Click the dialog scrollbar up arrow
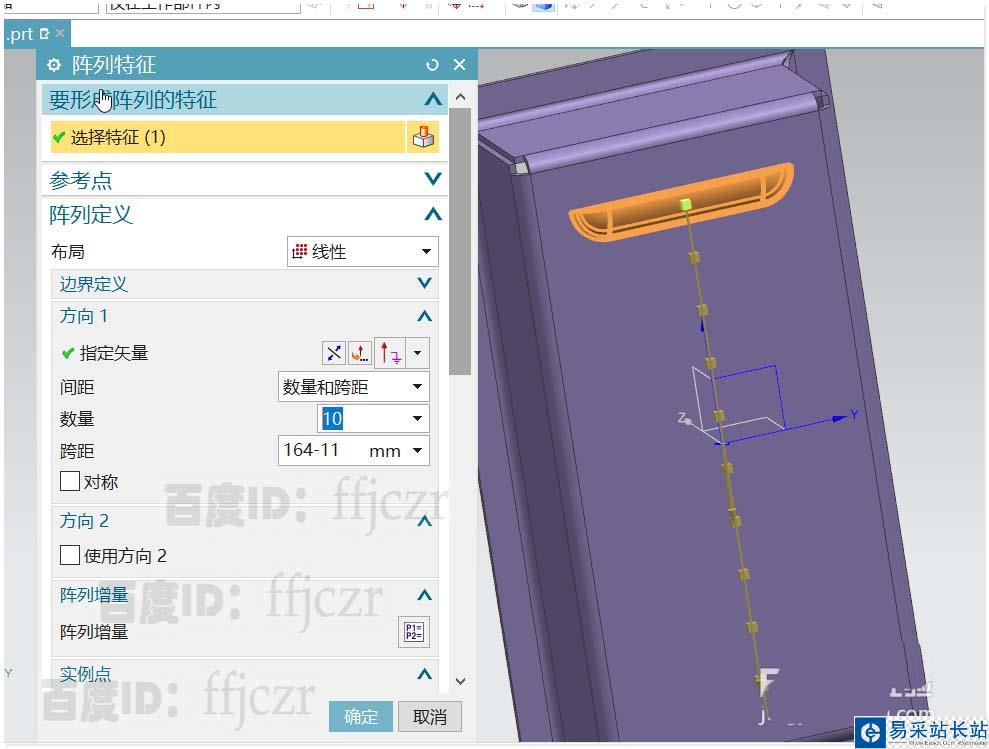Screen dimensions: 989x749 pos(460,97)
